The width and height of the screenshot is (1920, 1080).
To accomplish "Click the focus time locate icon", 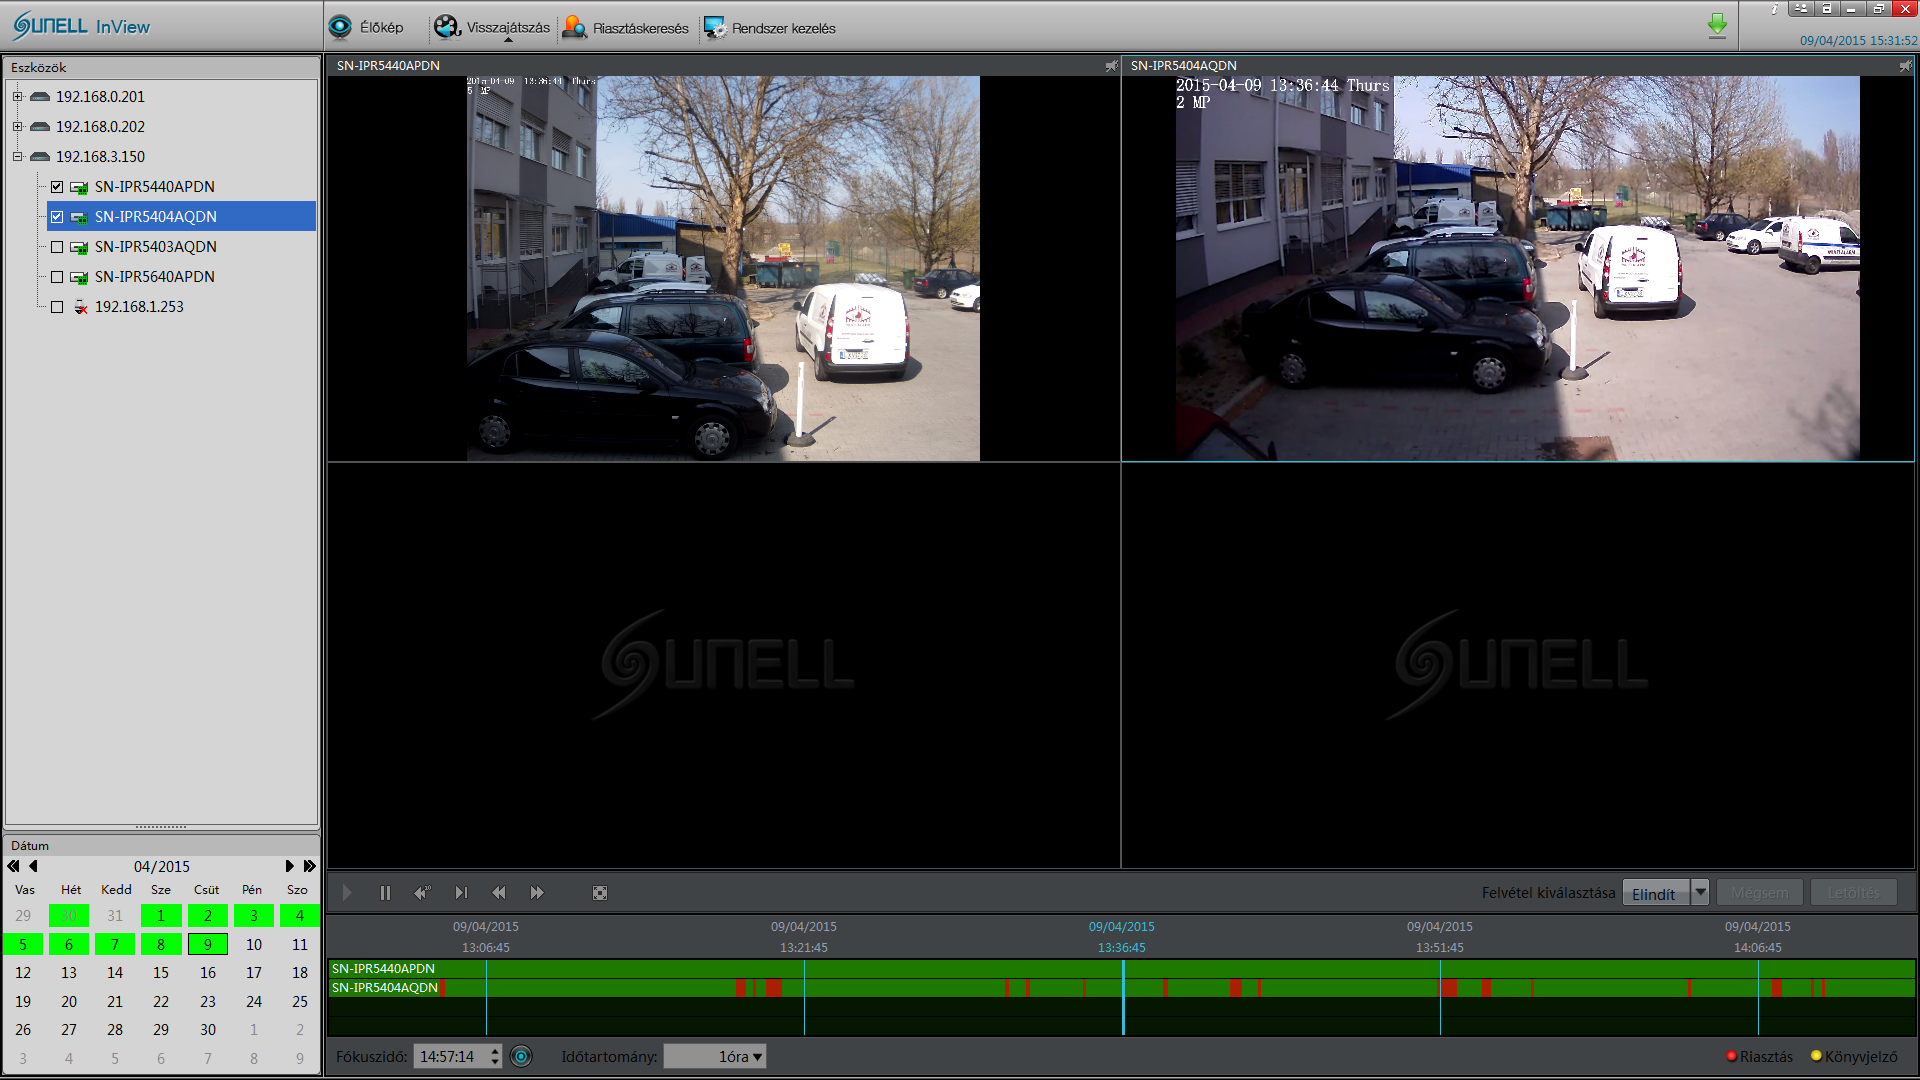I will pos(521,1056).
